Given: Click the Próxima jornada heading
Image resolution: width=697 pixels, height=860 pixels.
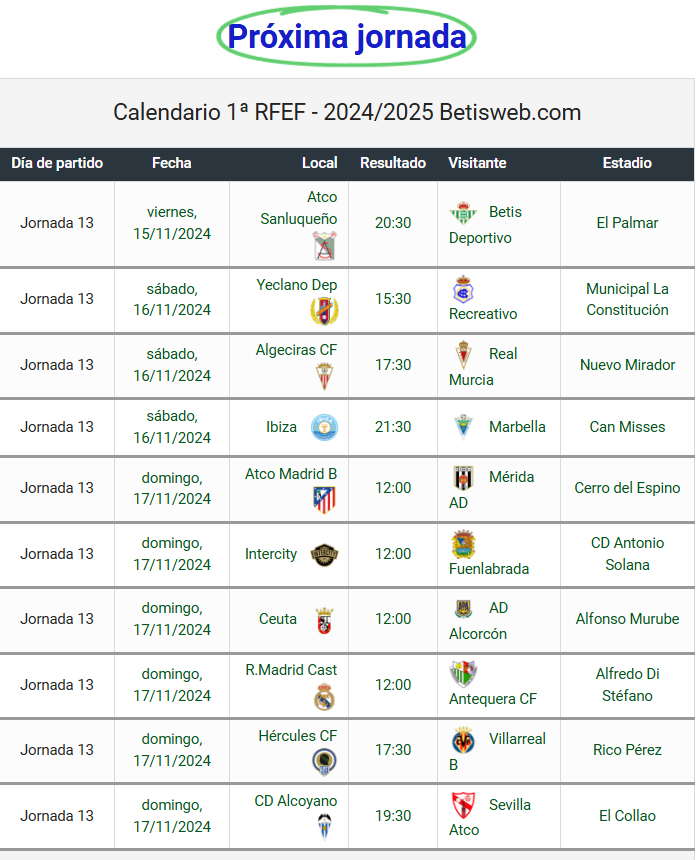Looking at the screenshot, I should 347,37.
